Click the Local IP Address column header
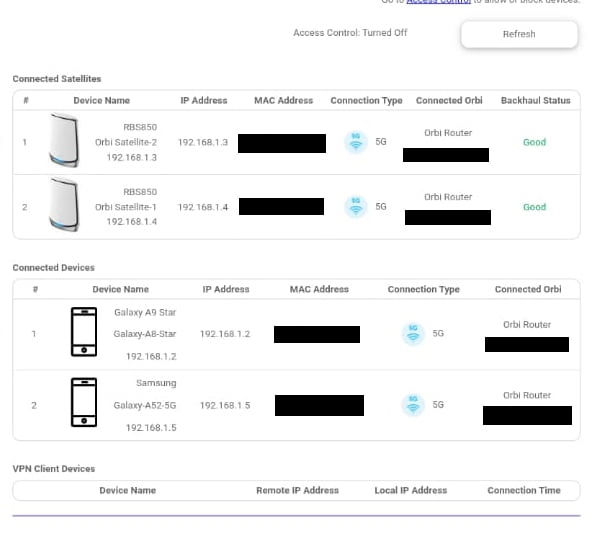Viewport: 605px width, 559px height. (411, 490)
